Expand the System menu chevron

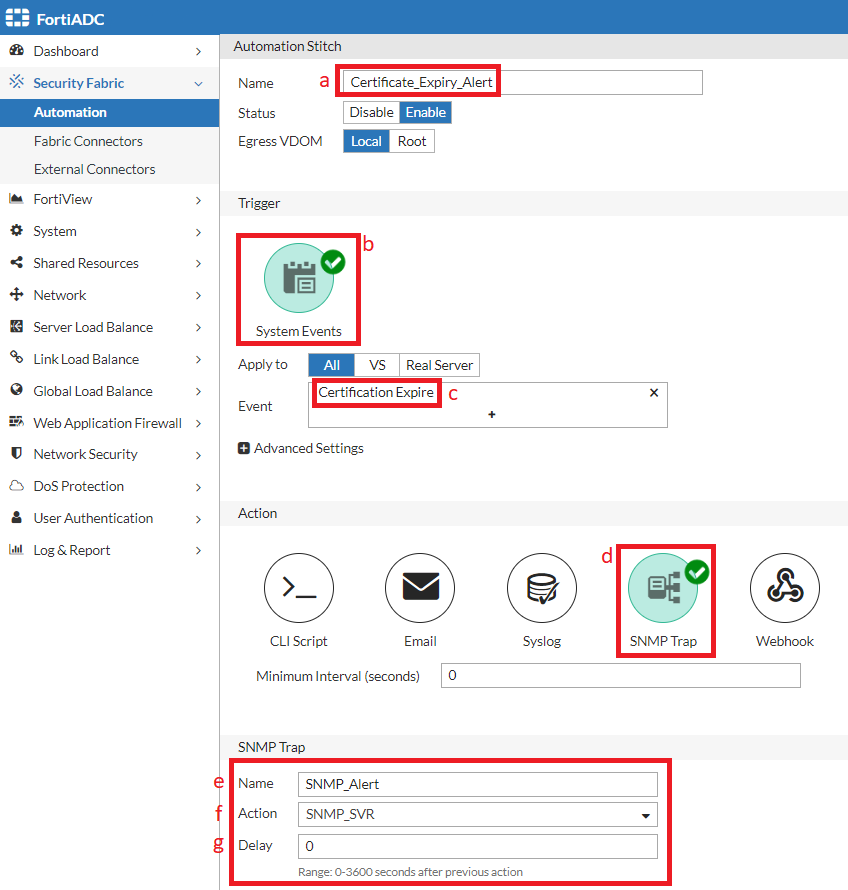point(198,232)
